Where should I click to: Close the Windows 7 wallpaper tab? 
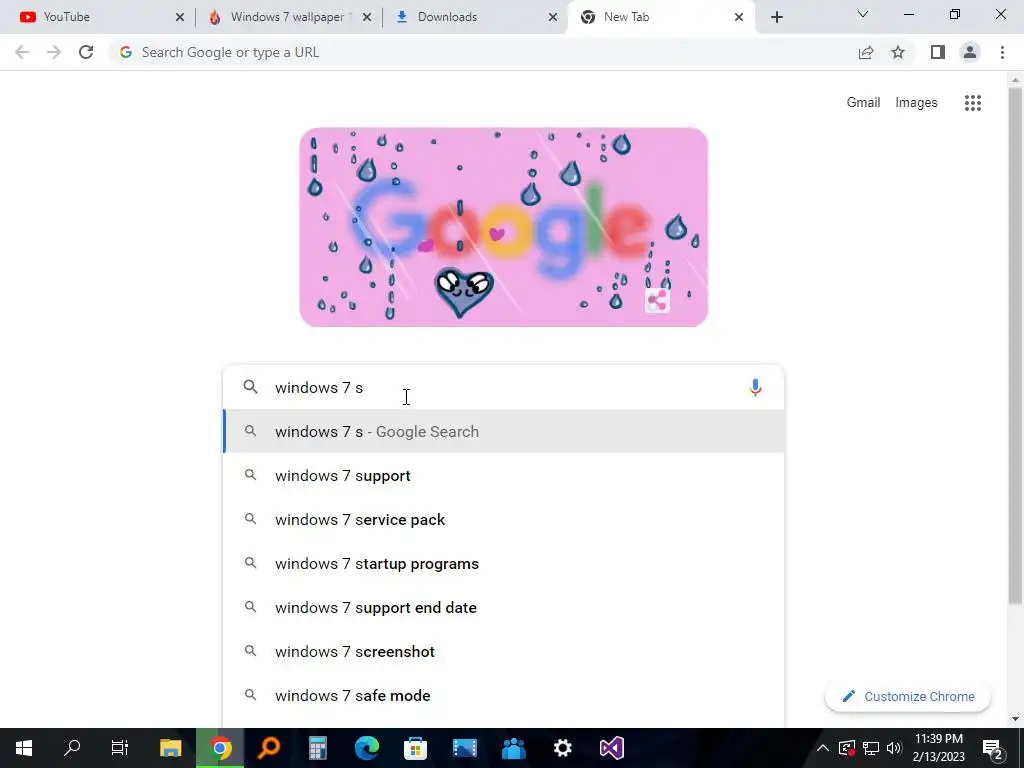pyautogui.click(x=366, y=17)
